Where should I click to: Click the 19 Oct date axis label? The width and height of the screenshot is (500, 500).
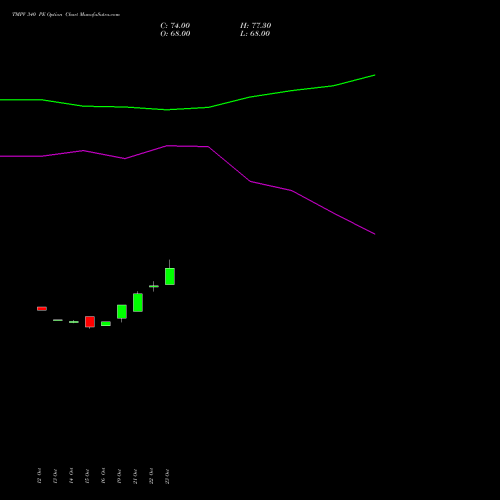(x=119, y=476)
